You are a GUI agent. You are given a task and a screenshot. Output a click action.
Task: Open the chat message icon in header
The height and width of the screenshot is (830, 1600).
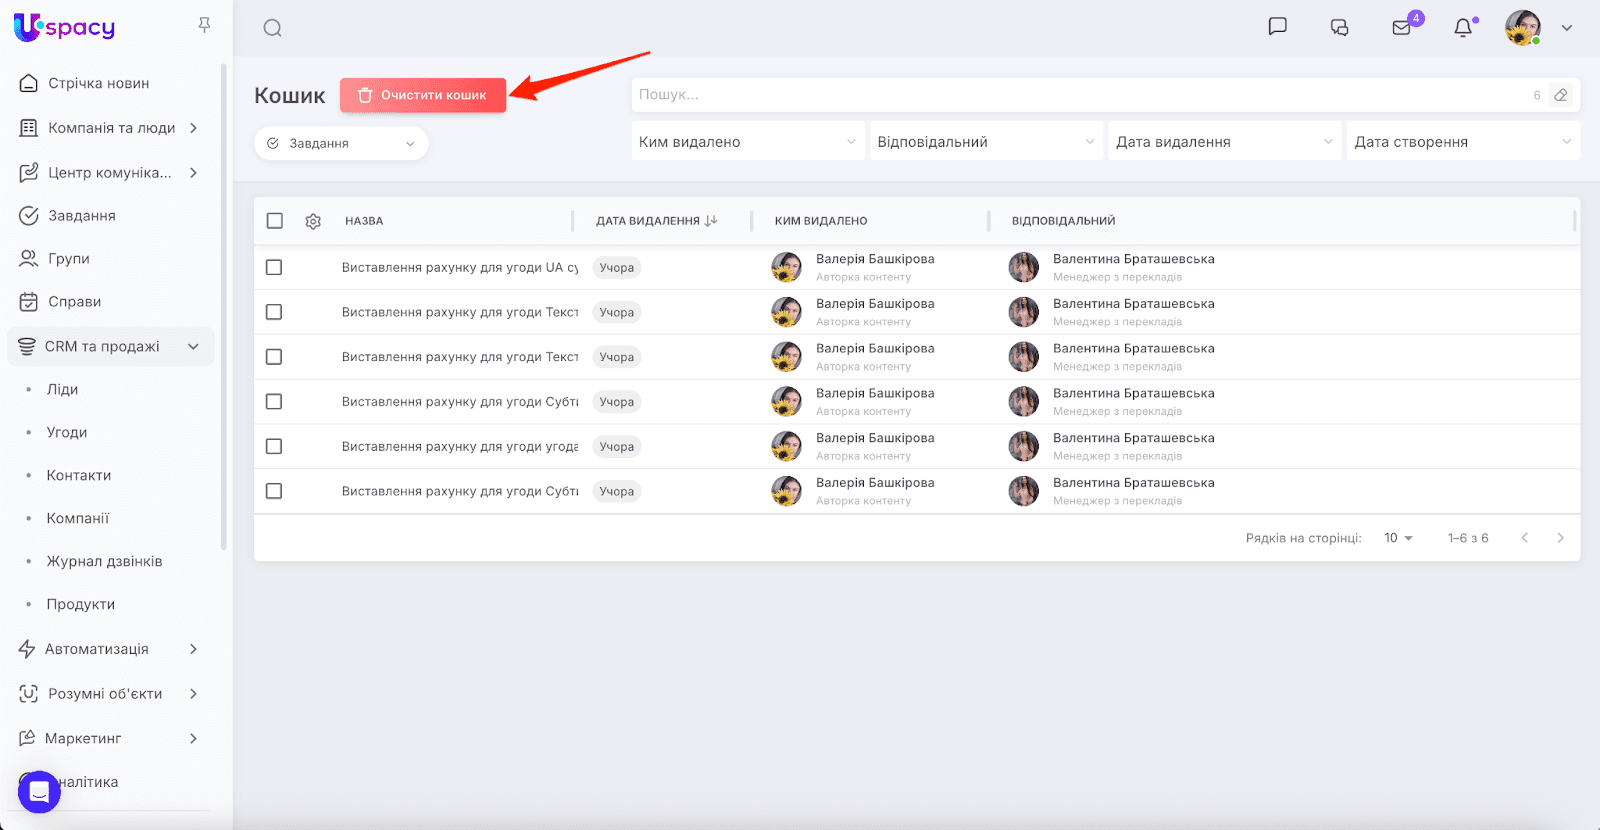(1277, 27)
